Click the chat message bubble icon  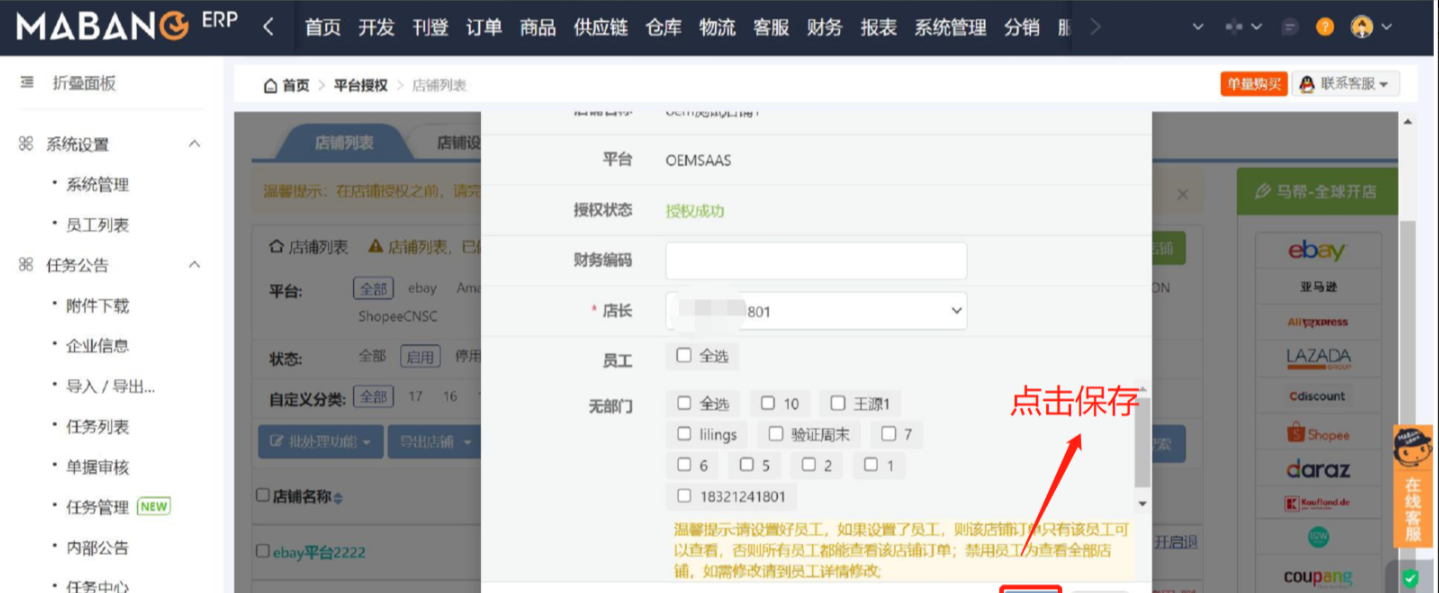(1290, 27)
